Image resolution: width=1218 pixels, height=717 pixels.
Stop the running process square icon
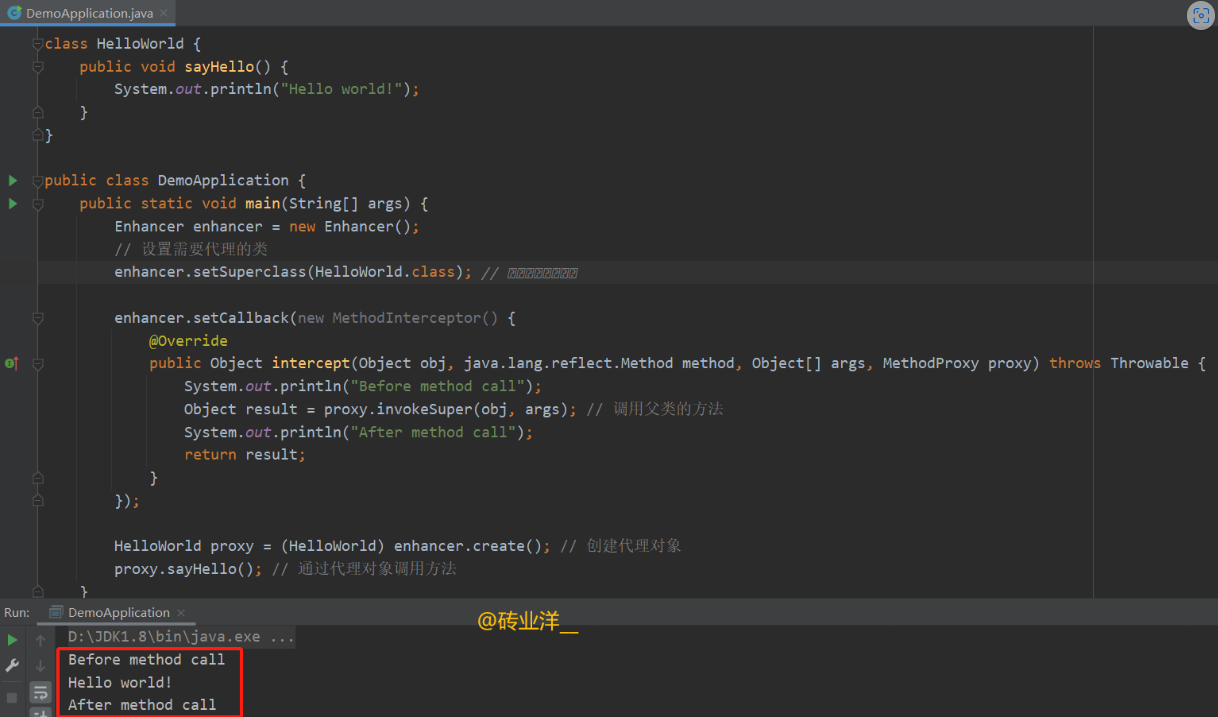click(12, 696)
